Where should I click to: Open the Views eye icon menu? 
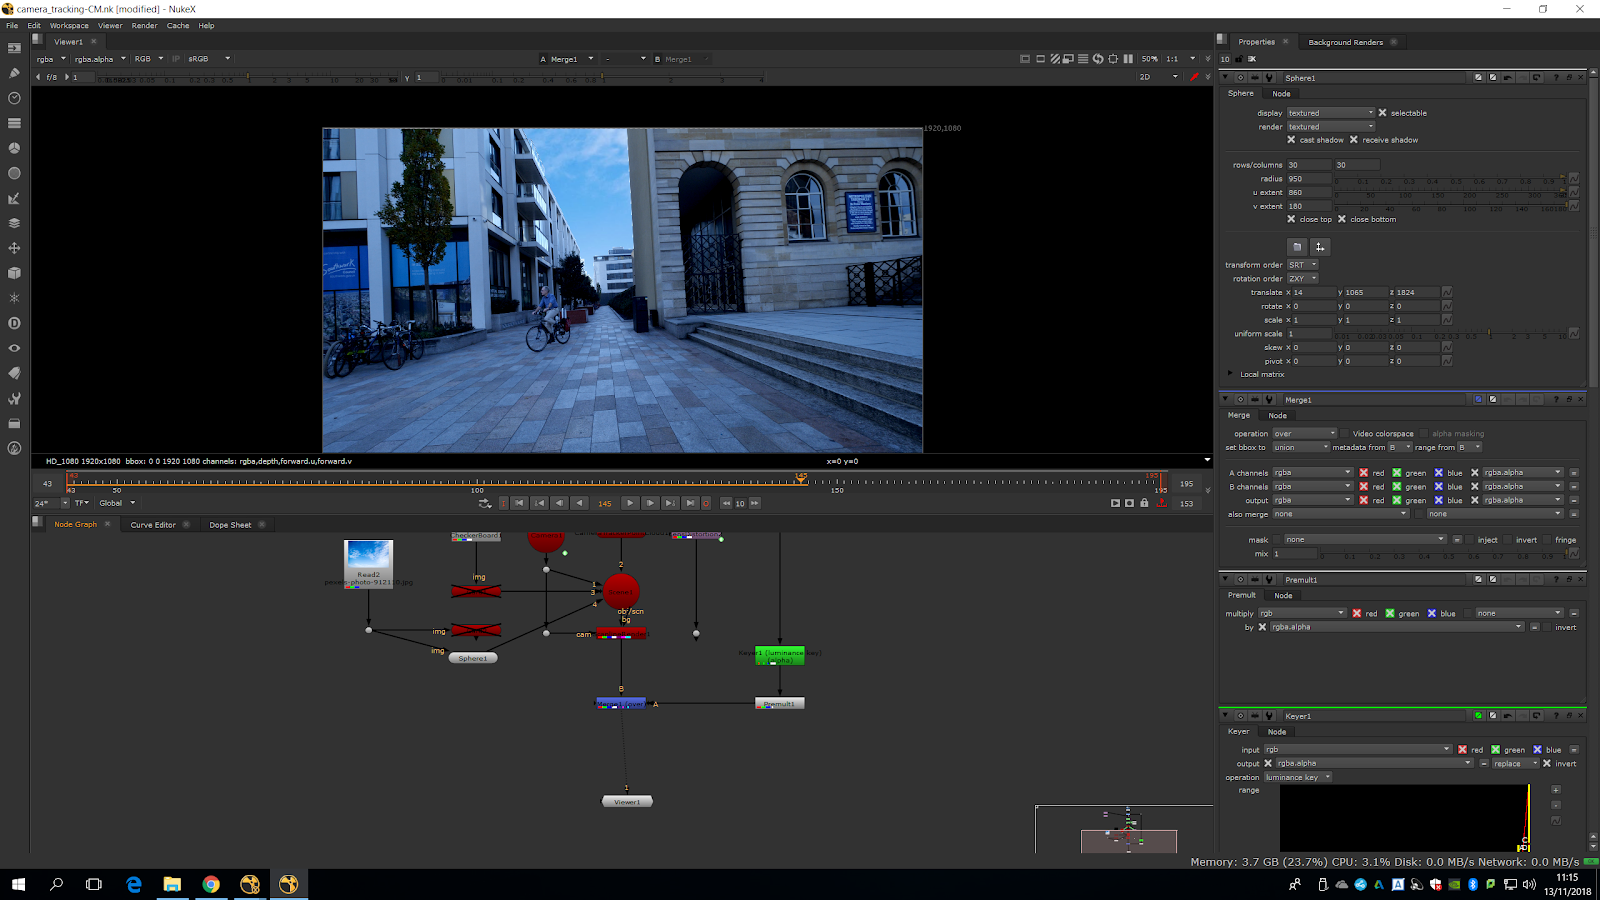pos(14,348)
